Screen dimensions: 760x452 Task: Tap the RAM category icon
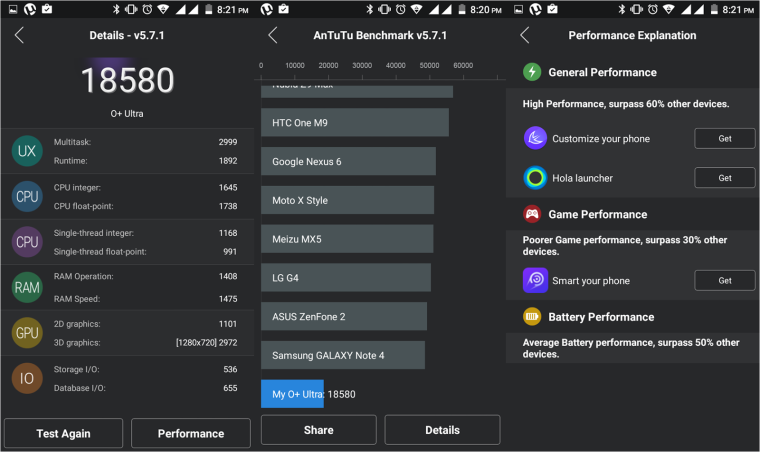click(27, 287)
